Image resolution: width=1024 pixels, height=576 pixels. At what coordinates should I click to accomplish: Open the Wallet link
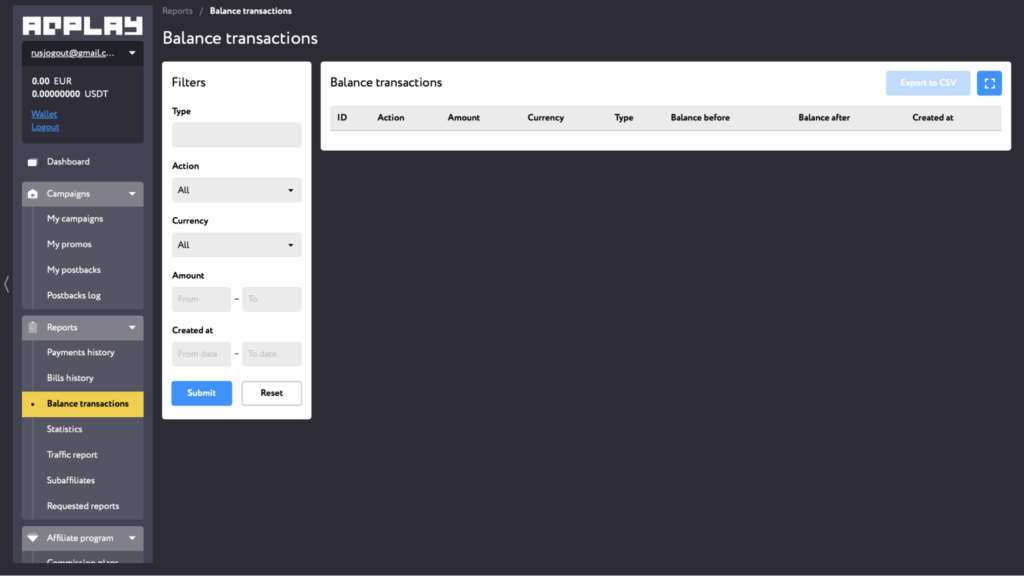tap(44, 115)
